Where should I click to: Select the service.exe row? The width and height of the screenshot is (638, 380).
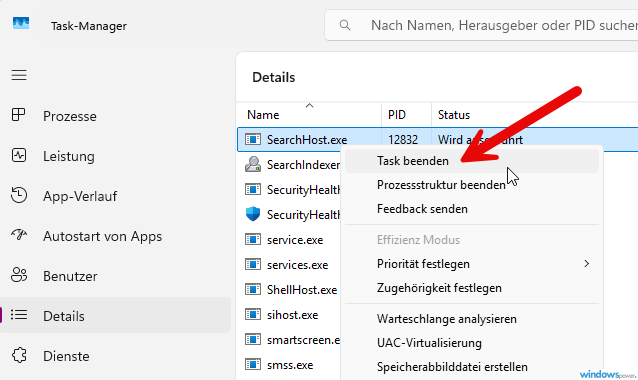[295, 240]
